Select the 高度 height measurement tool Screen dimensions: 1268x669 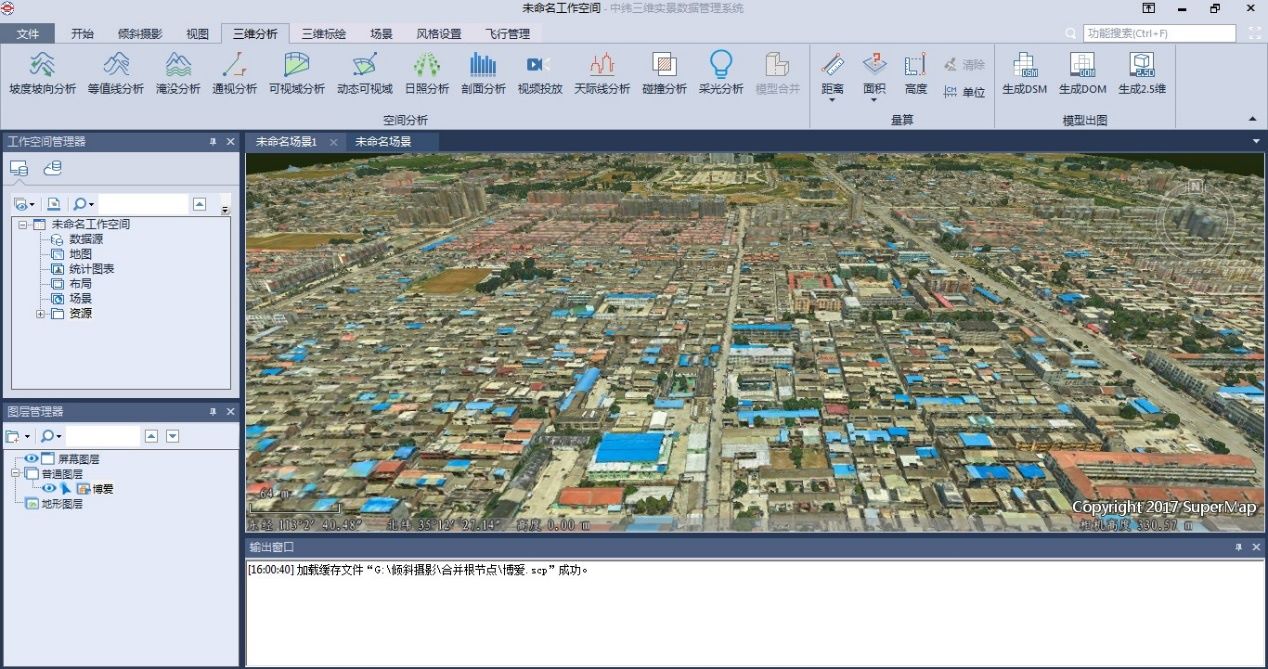tap(915, 74)
